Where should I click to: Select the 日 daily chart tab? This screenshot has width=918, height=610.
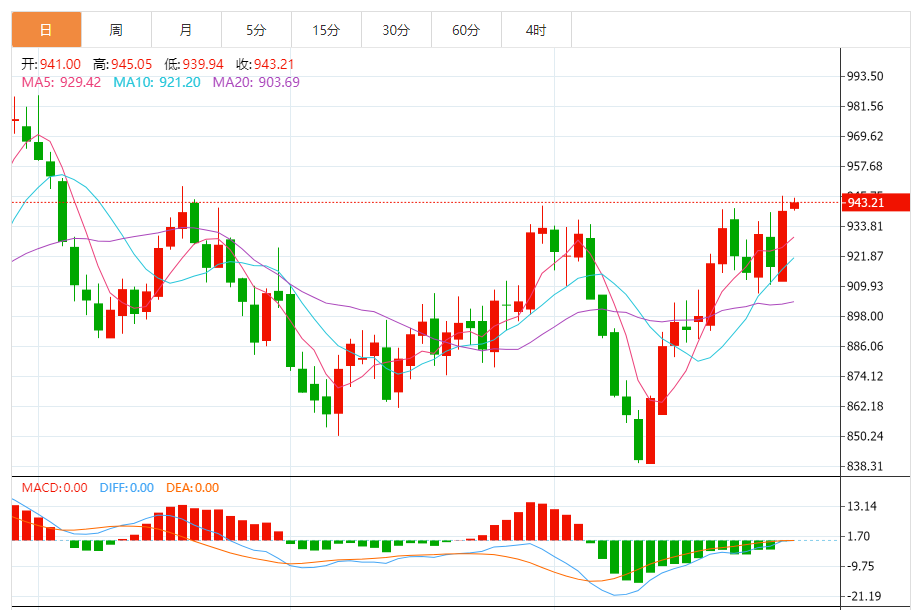[46, 30]
